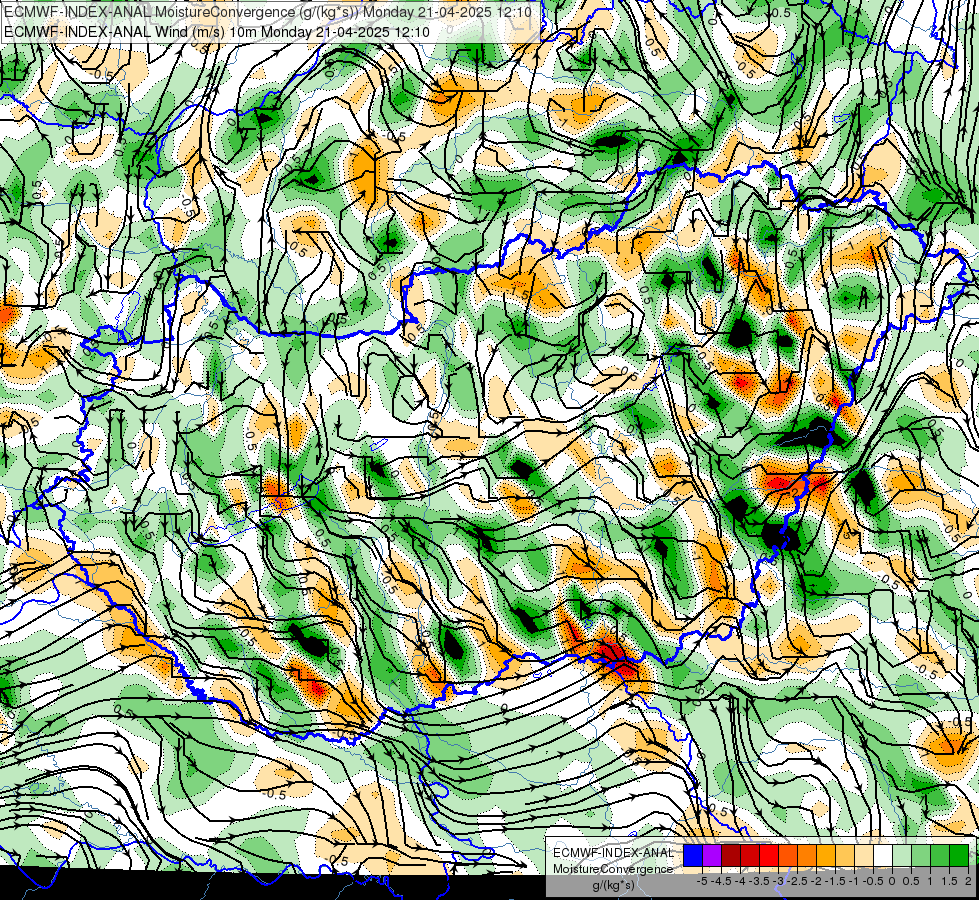Screen dimensions: 979x900
Task: Click the darkest green swatch ending at 2
Action: (x=959, y=856)
